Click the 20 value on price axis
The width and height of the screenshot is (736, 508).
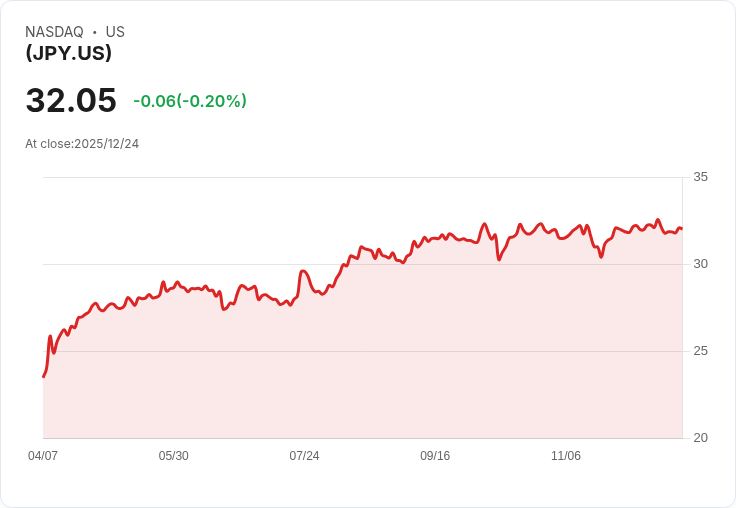pos(700,438)
